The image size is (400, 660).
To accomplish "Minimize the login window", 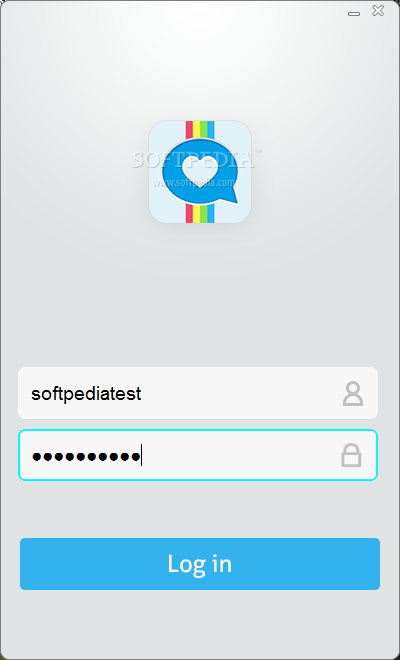I will tap(354, 14).
